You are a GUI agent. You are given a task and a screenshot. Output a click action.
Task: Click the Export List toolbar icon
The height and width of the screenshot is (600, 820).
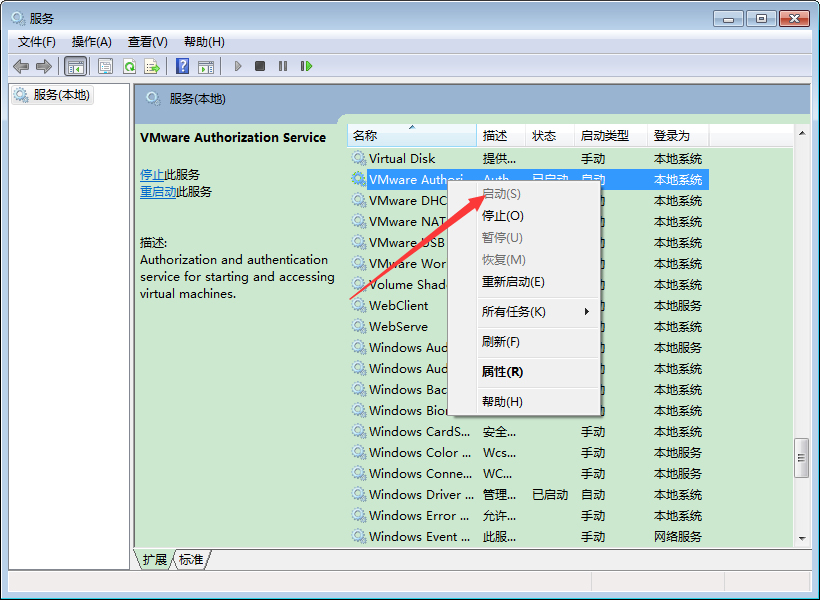click(x=150, y=66)
